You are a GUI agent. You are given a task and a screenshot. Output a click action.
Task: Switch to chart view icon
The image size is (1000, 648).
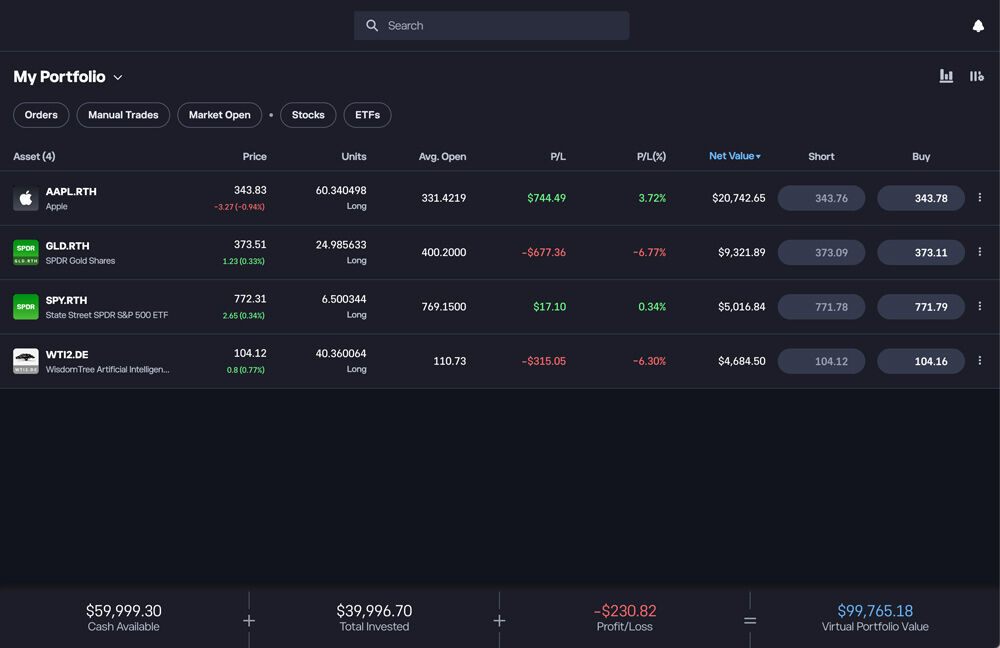pyautogui.click(x=946, y=76)
